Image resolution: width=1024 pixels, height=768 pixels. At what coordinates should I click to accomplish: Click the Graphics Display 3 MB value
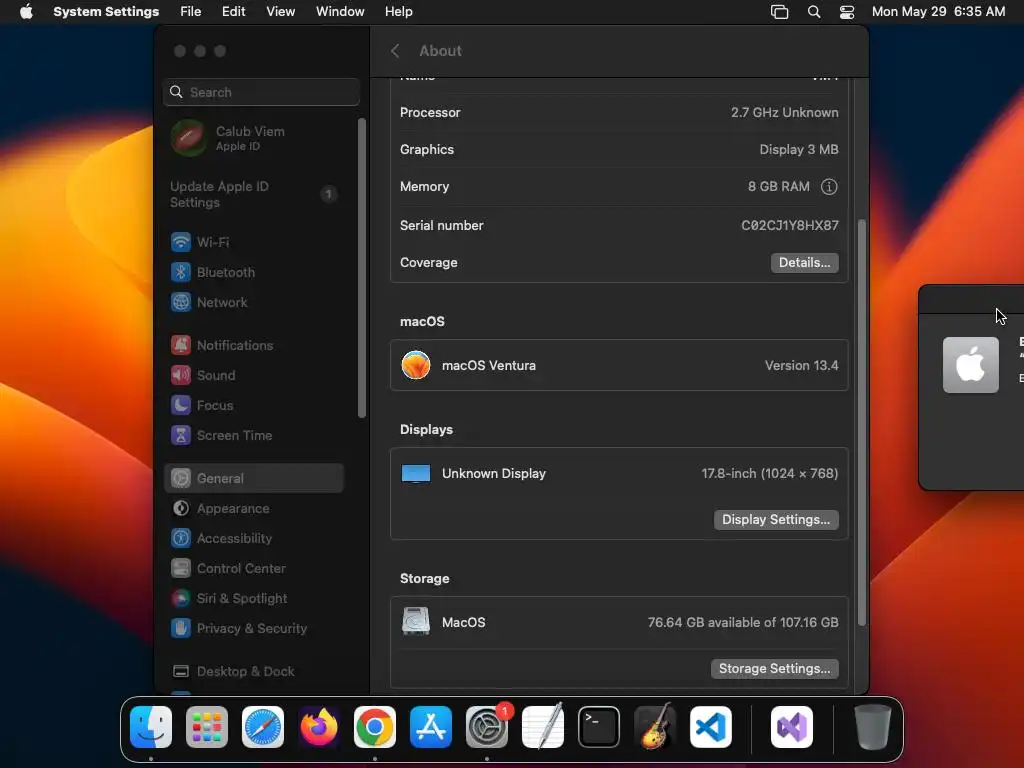(x=799, y=150)
